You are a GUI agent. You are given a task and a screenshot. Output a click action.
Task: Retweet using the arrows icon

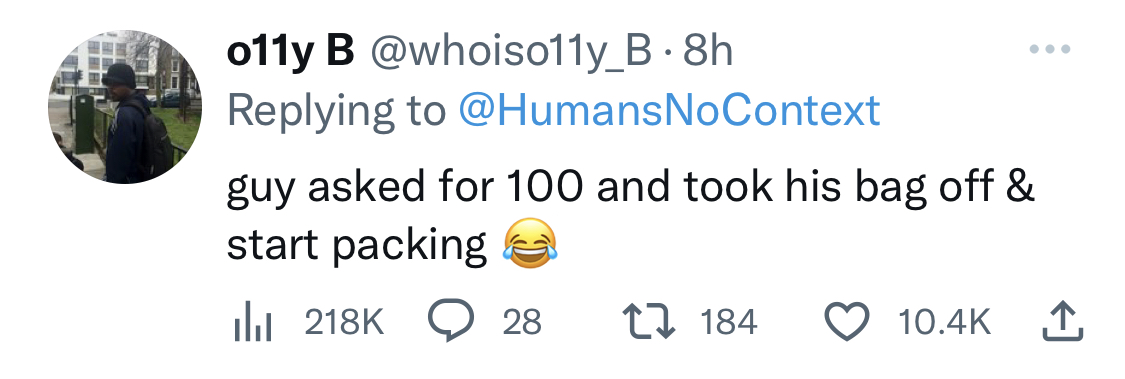[649, 322]
